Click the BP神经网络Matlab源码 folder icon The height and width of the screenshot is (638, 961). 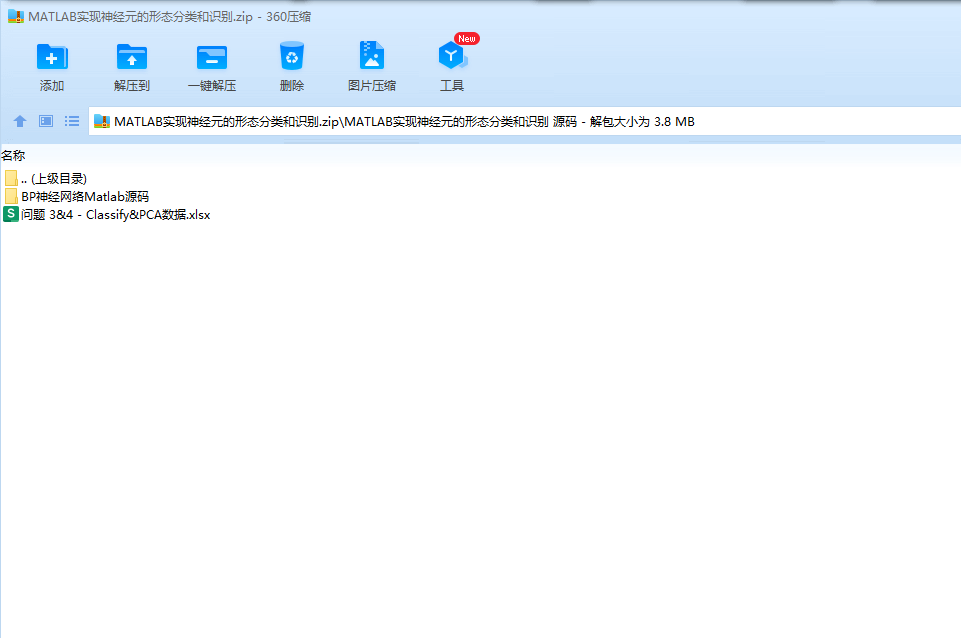(x=11, y=196)
